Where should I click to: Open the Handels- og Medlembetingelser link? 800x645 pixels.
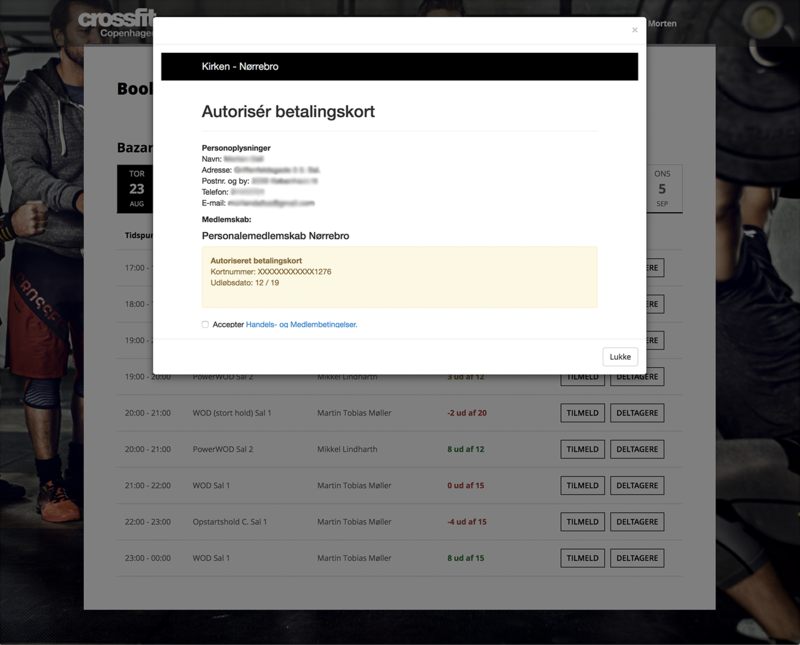302,325
